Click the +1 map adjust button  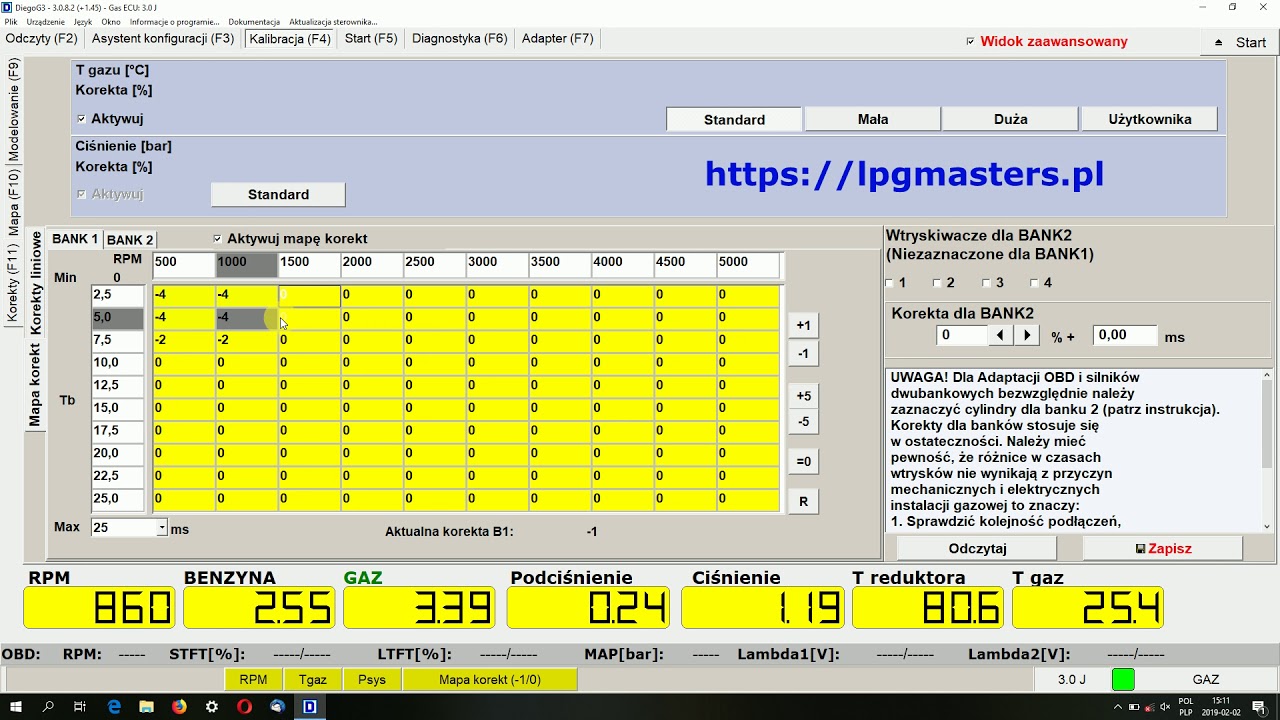pos(803,326)
